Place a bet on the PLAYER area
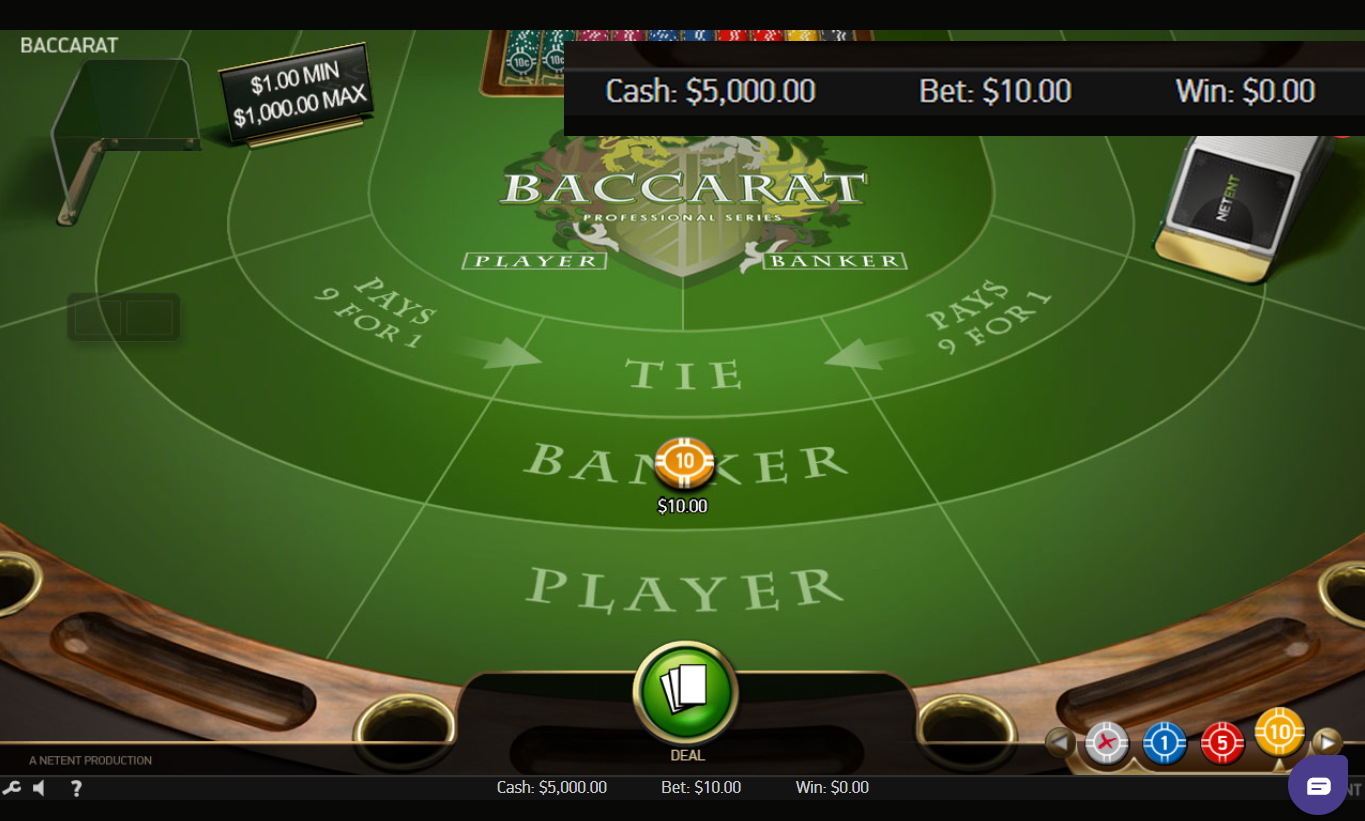The width and height of the screenshot is (1365, 821). tap(684, 589)
